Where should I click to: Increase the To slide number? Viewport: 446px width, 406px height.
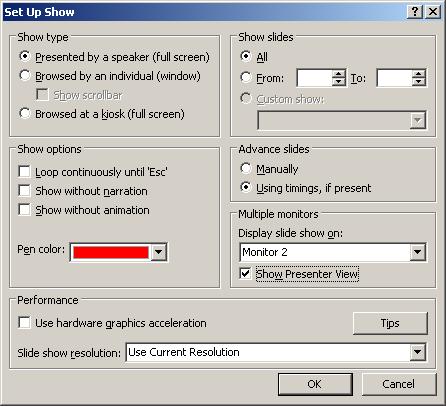[x=419, y=74]
